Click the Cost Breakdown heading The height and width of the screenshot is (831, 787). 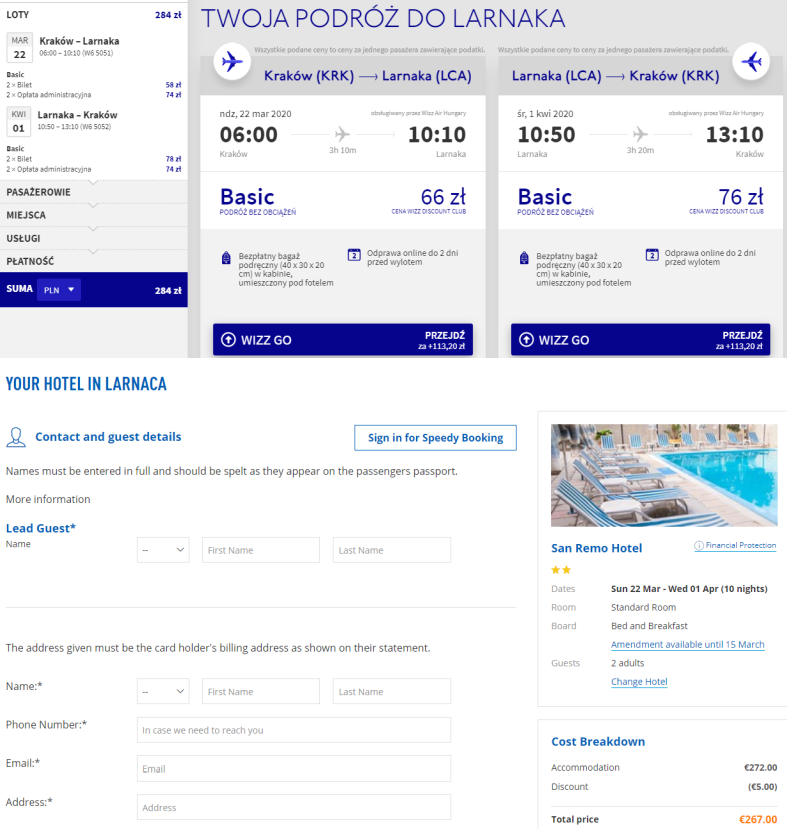pos(598,741)
